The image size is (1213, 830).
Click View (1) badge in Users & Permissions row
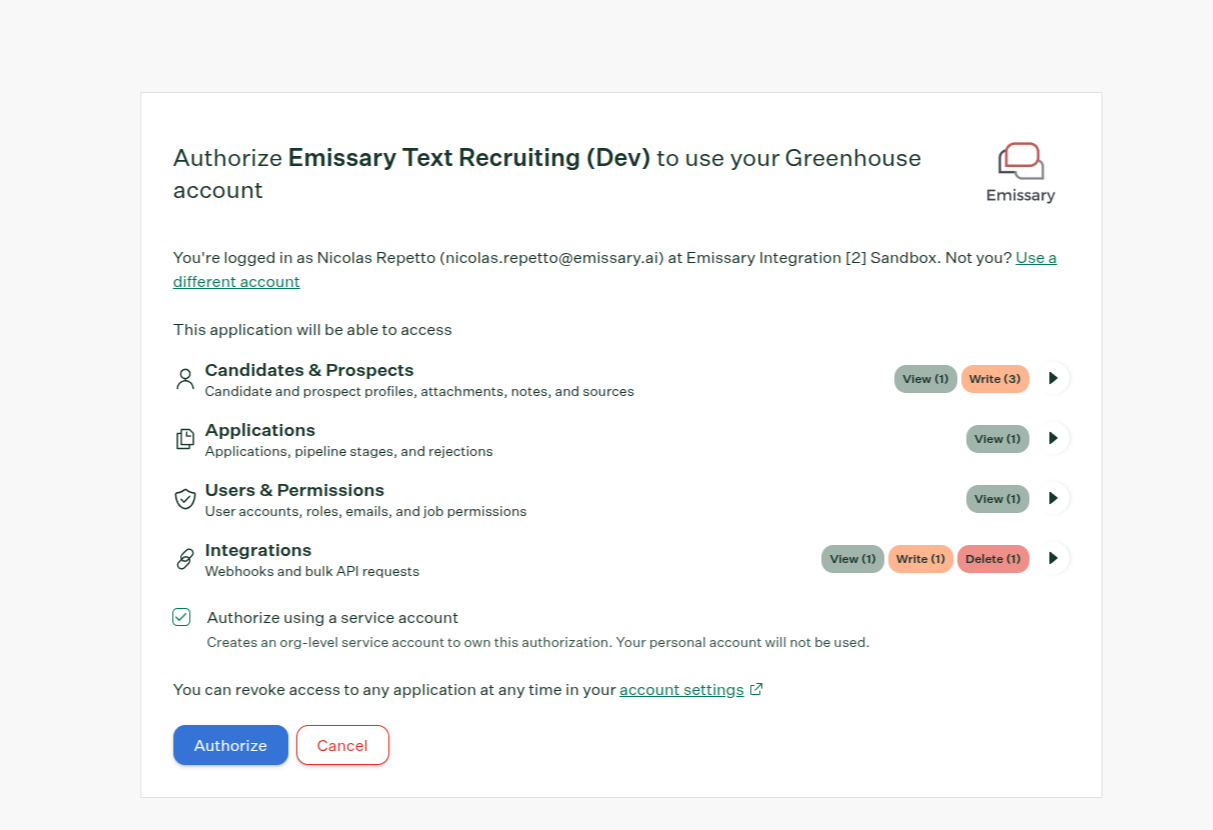pyautogui.click(x=997, y=499)
